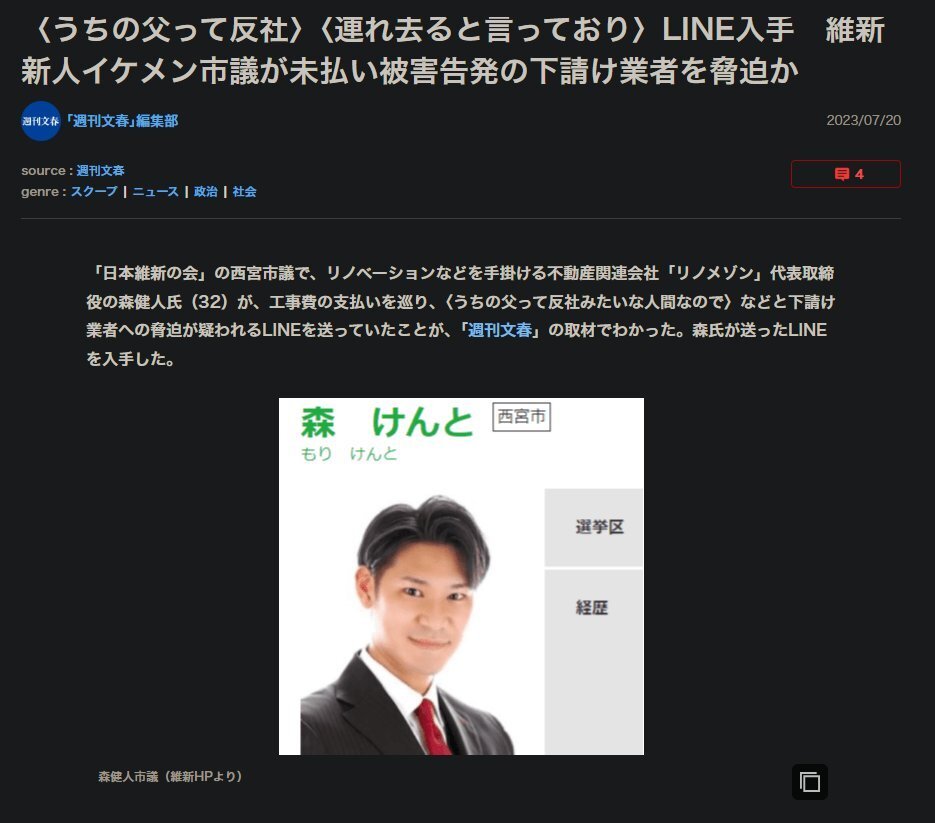Screen dimensions: 935x823
Task: Select the 社会 genre link
Action: [244, 191]
